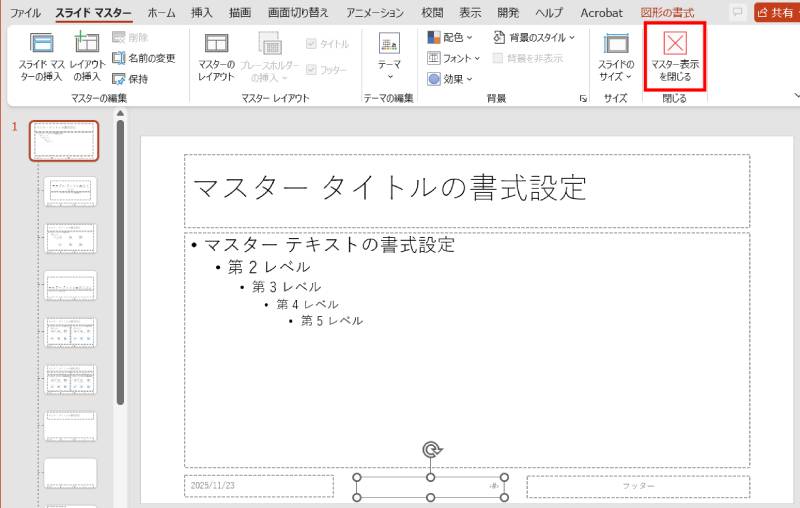800x508 pixels.
Task: Click top-left sizing handle of selected placeholder
Action: pyautogui.click(x=357, y=477)
